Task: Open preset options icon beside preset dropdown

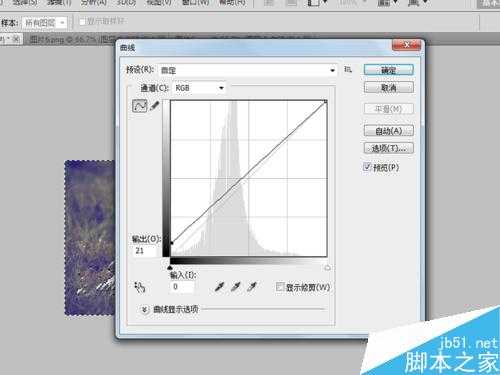Action: pyautogui.click(x=348, y=69)
